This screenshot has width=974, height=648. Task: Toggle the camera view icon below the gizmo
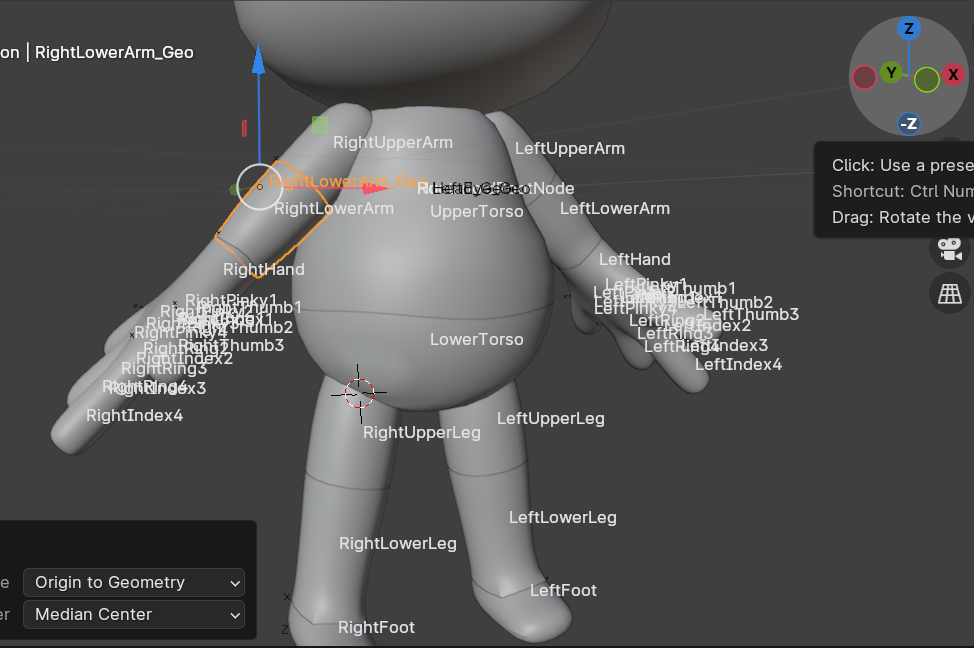coord(948,250)
